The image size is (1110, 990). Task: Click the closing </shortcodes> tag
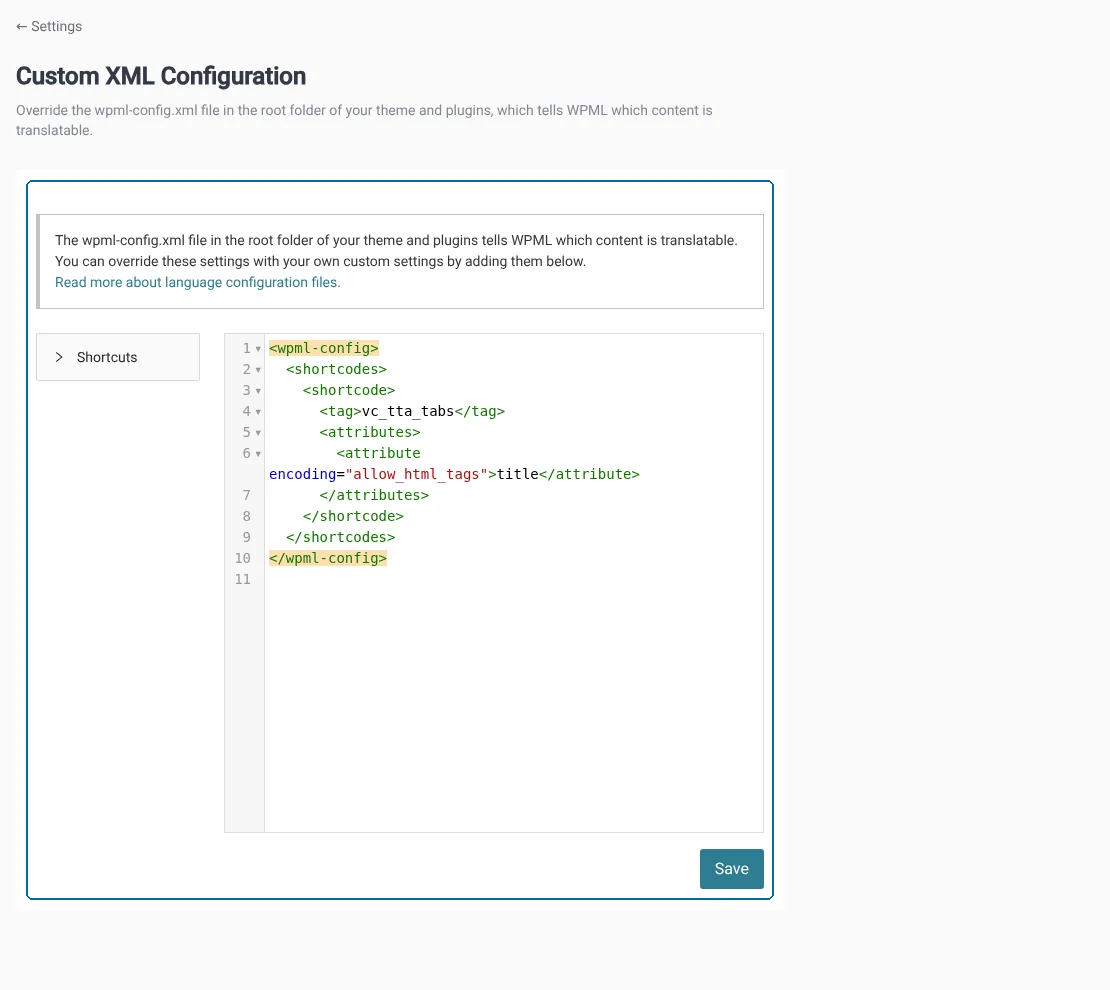click(x=341, y=537)
